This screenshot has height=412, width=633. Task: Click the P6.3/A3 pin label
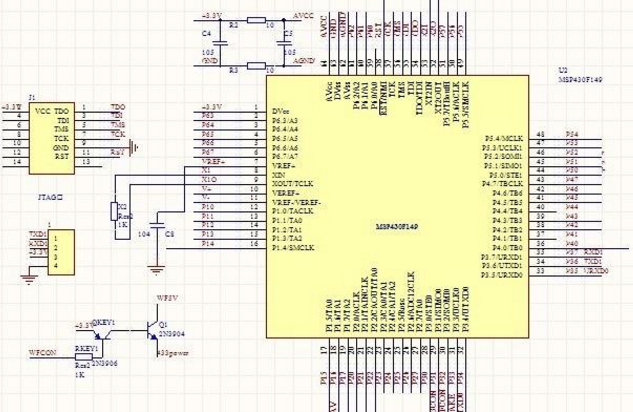pos(285,120)
